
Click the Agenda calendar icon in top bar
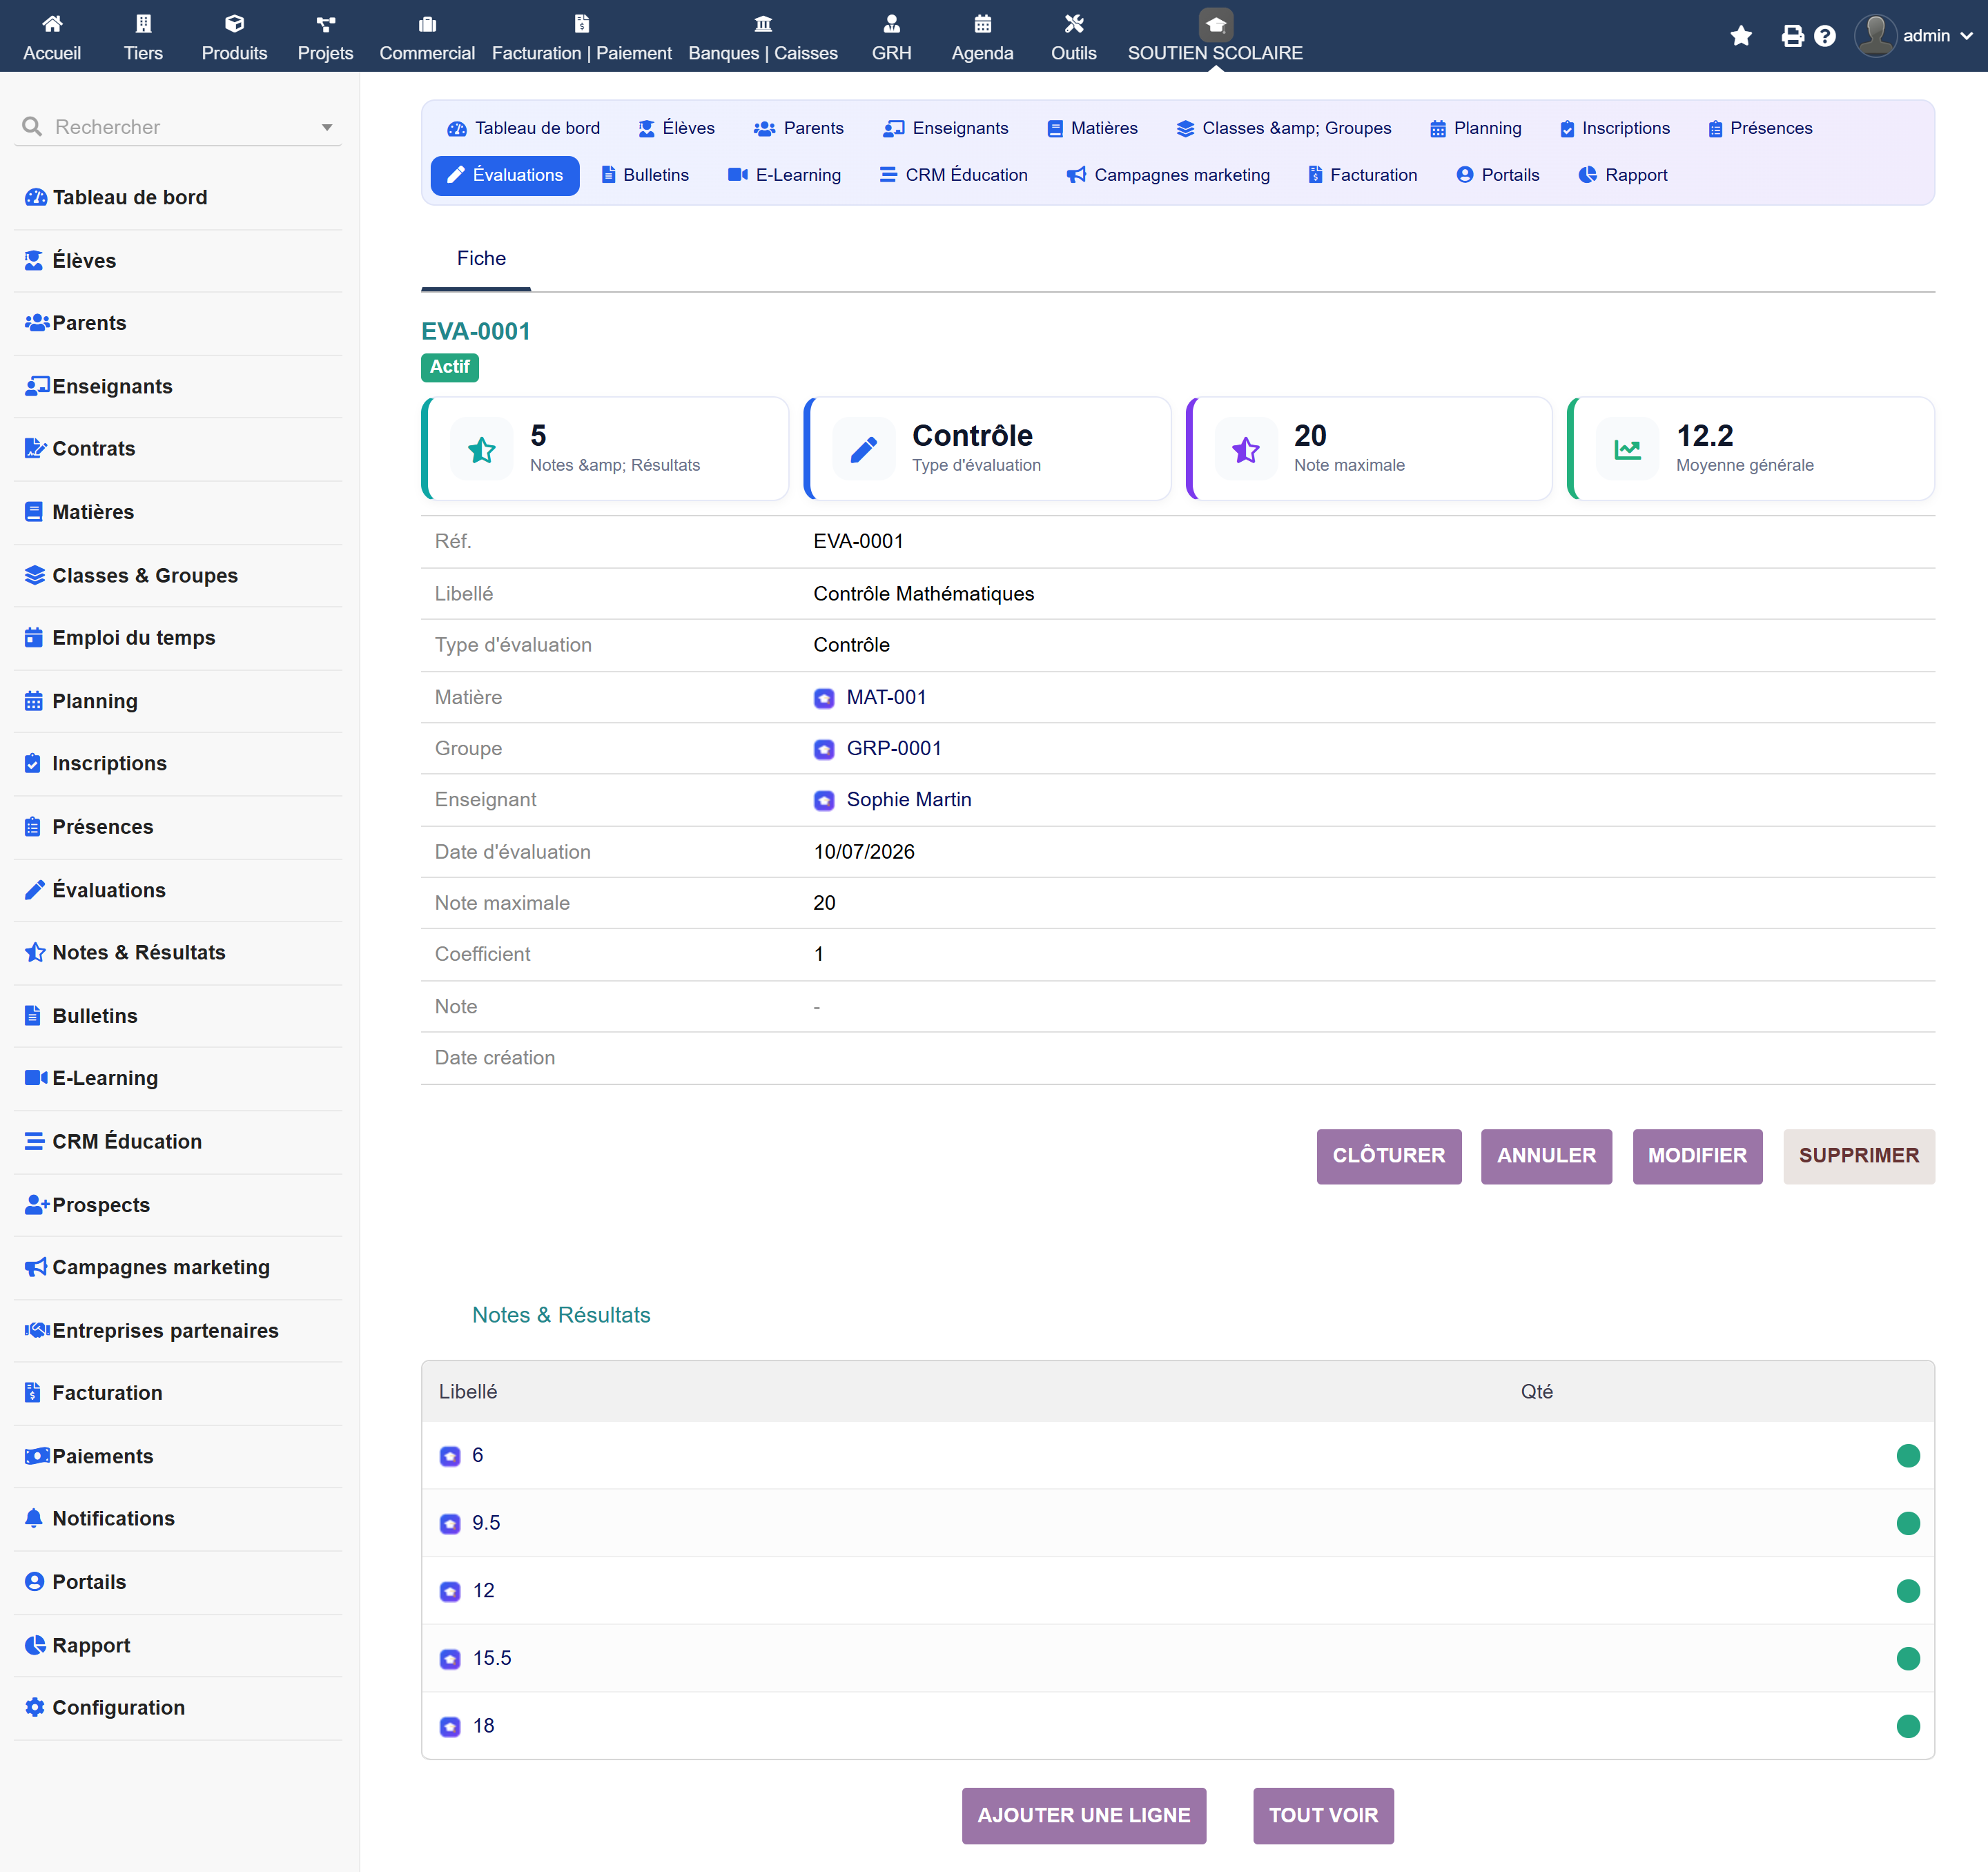point(982,23)
